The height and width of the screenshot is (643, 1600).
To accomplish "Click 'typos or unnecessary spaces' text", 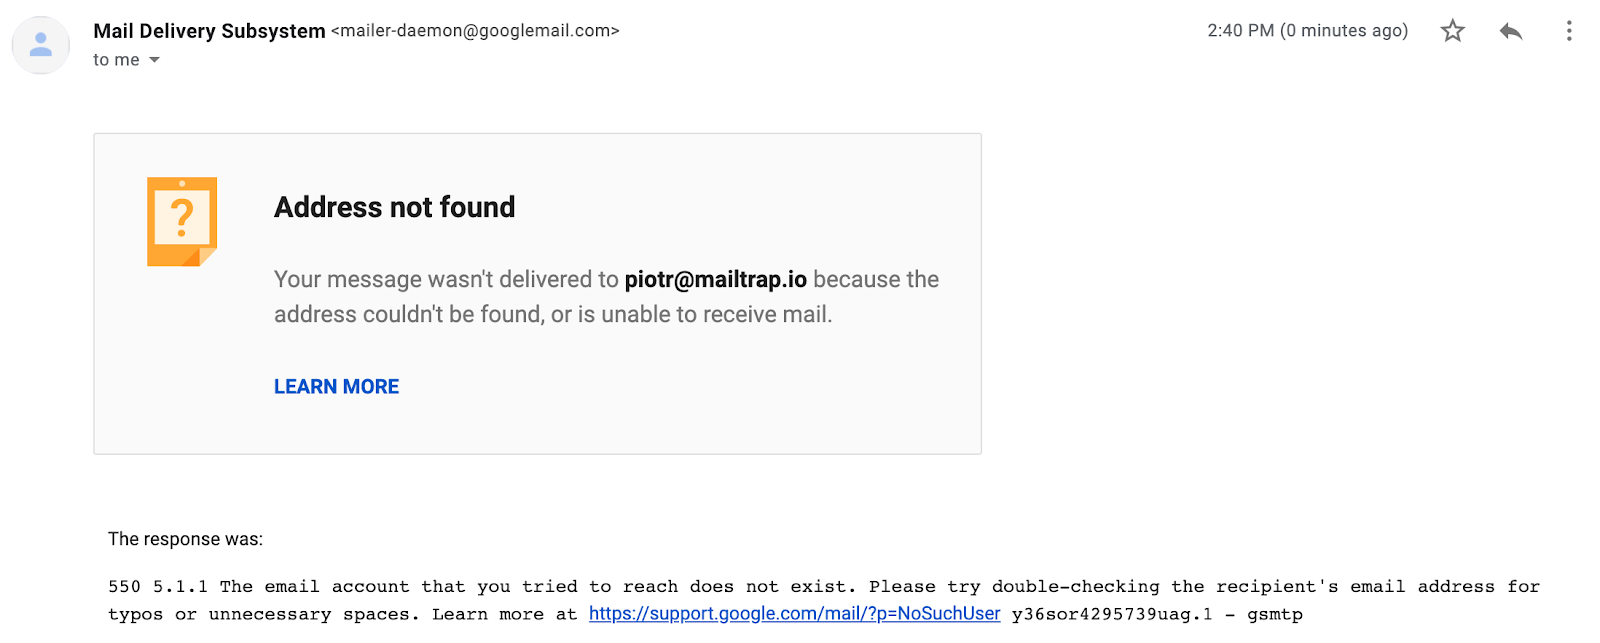I will 264,615.
